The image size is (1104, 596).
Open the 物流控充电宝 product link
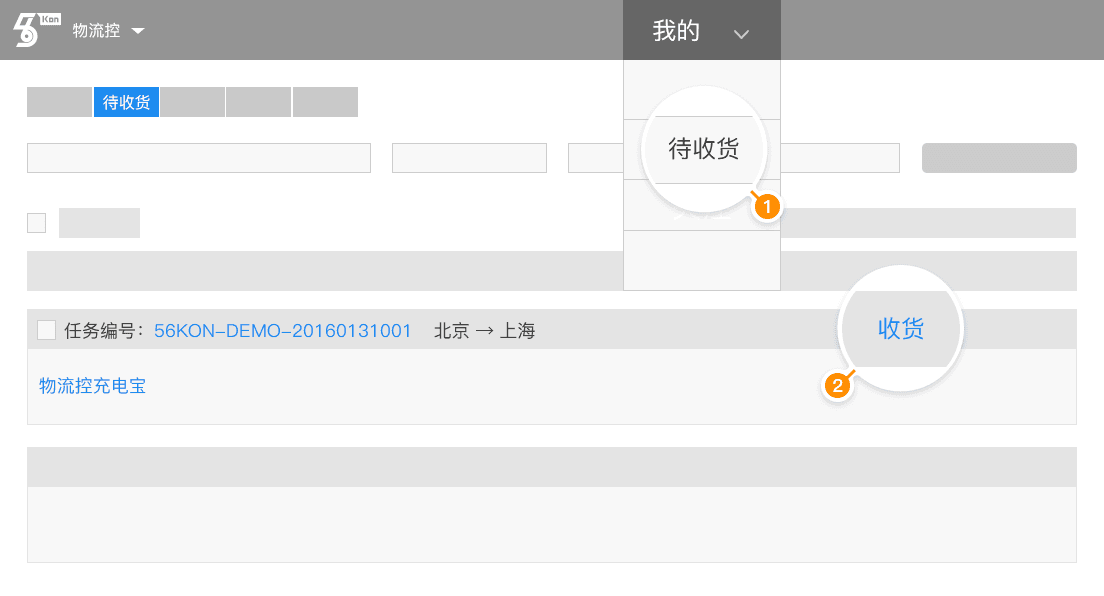point(92,386)
